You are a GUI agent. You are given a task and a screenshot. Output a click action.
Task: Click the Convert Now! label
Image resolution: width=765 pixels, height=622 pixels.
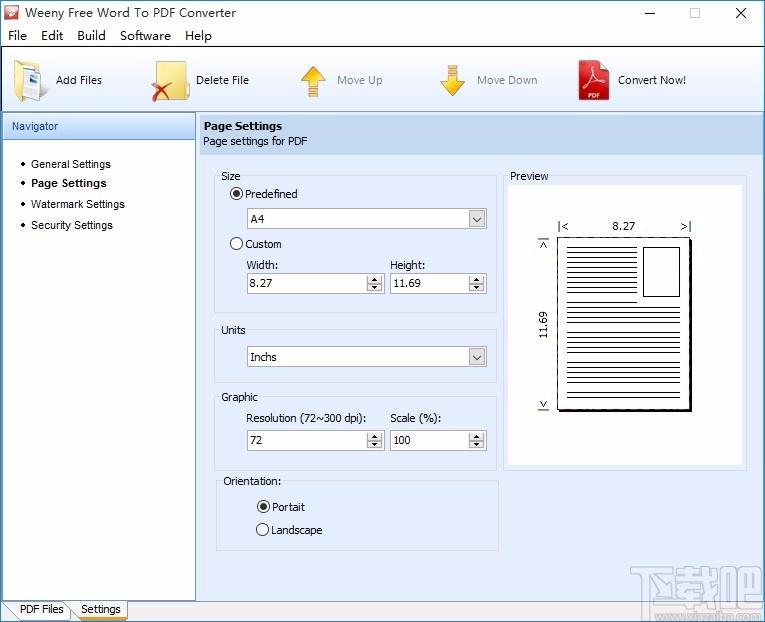(652, 80)
